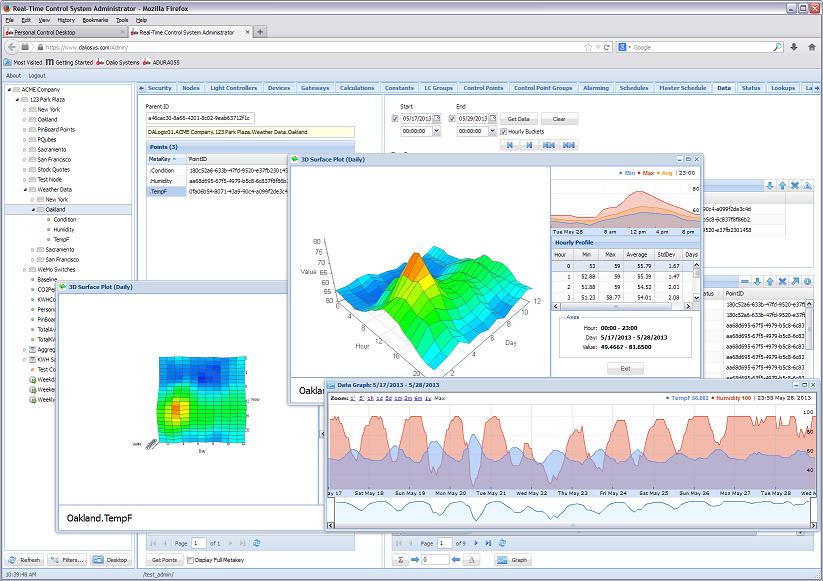Open End time dropdown

492,131
